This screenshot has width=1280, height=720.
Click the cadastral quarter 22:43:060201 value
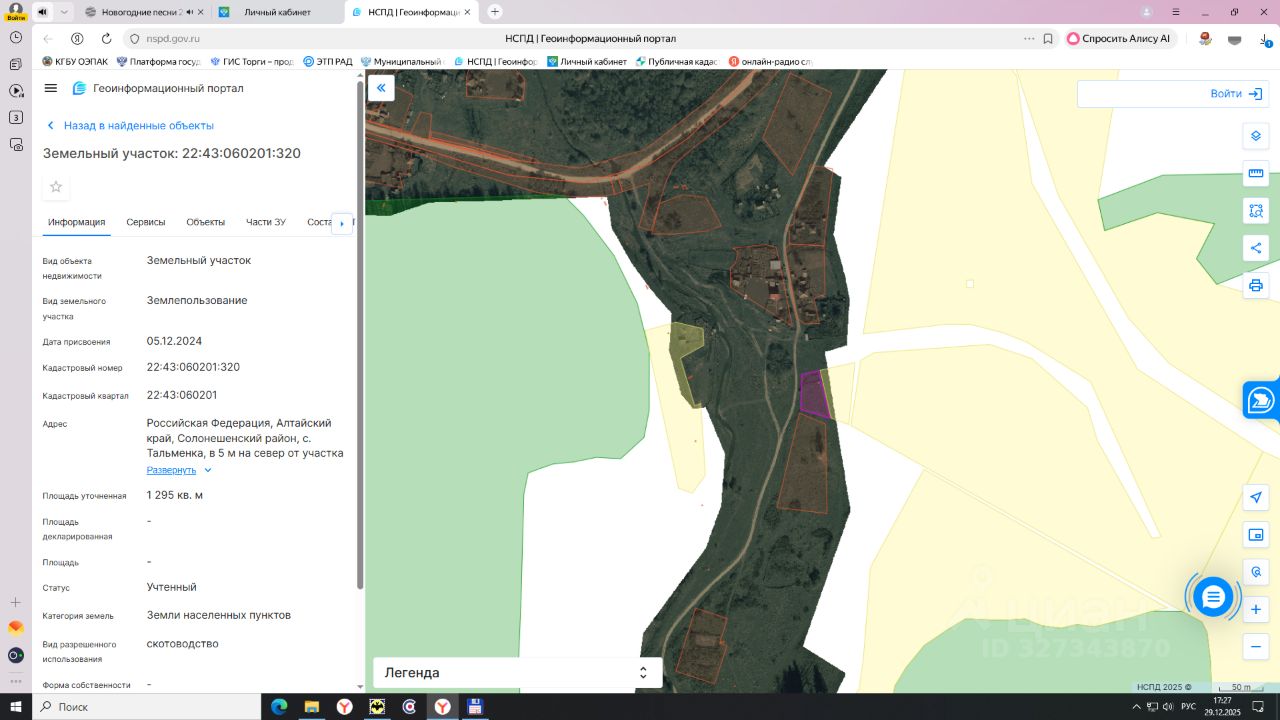pyautogui.click(x=182, y=395)
